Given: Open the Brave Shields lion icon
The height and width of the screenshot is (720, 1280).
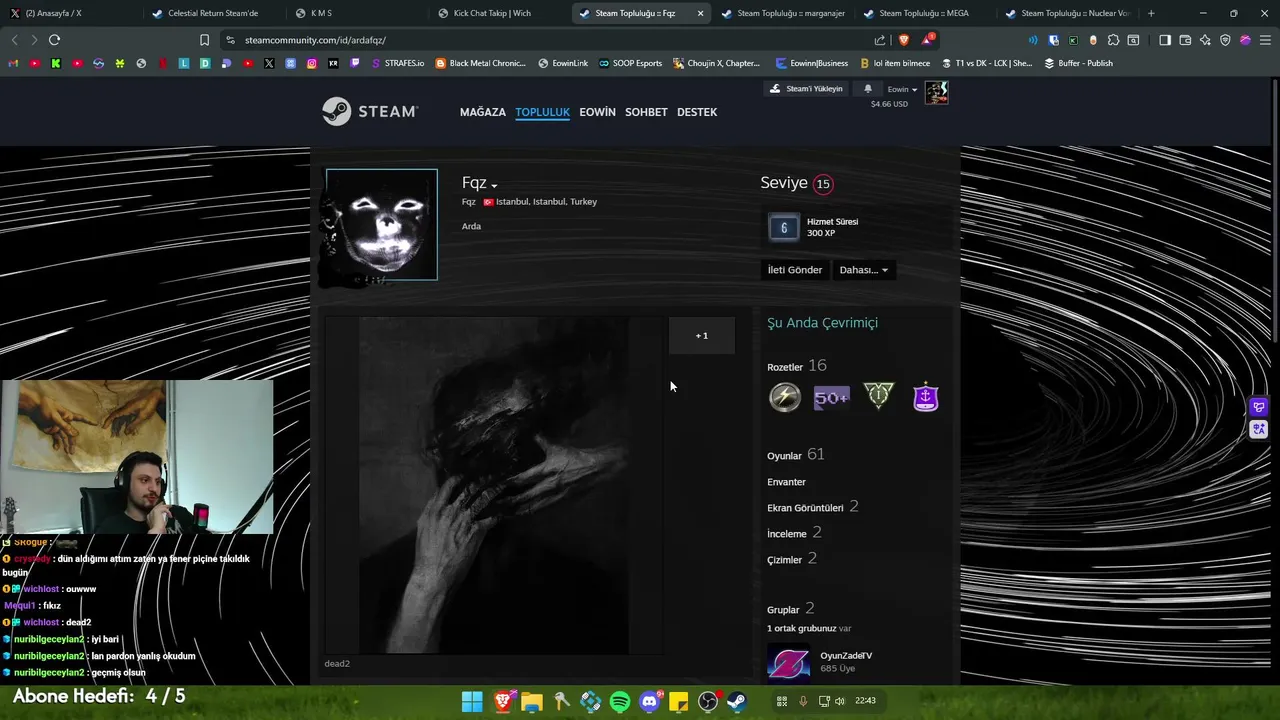Looking at the screenshot, I should click(904, 40).
